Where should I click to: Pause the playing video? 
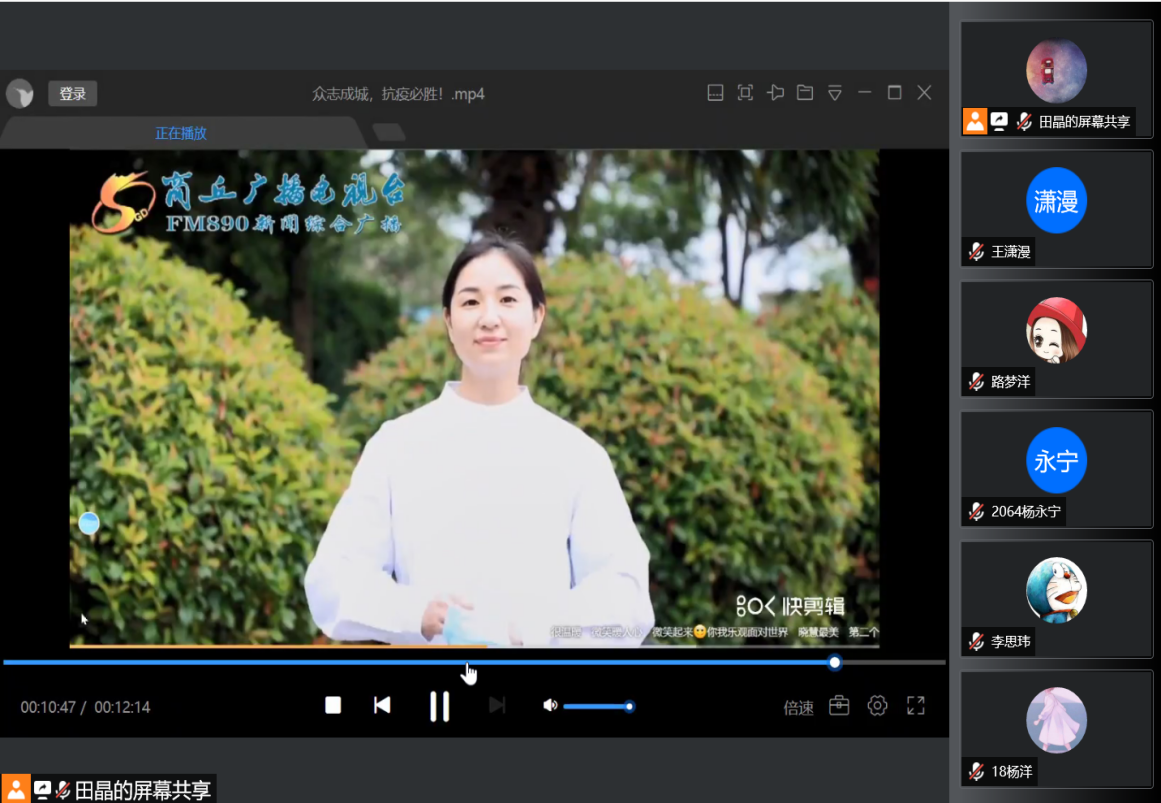click(439, 706)
